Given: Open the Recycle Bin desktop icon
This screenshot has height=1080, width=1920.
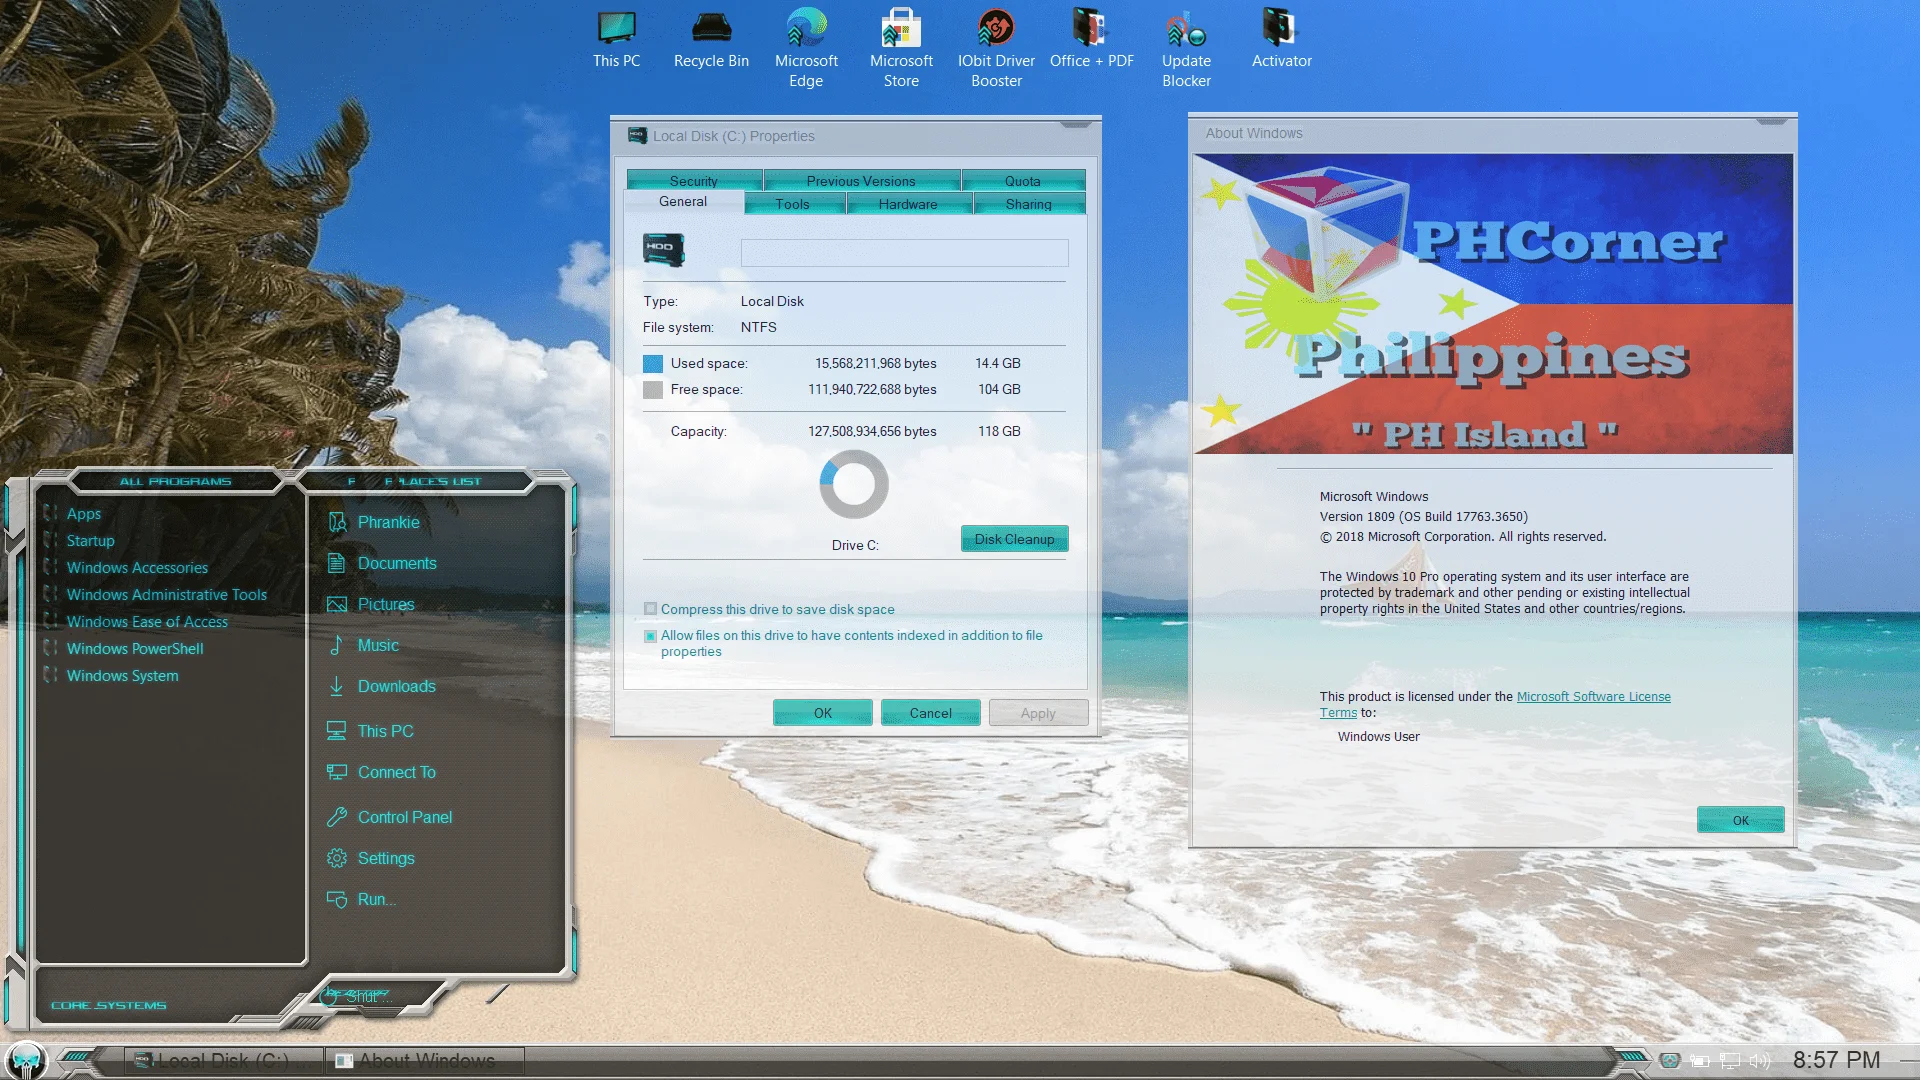Looking at the screenshot, I should coord(711,40).
